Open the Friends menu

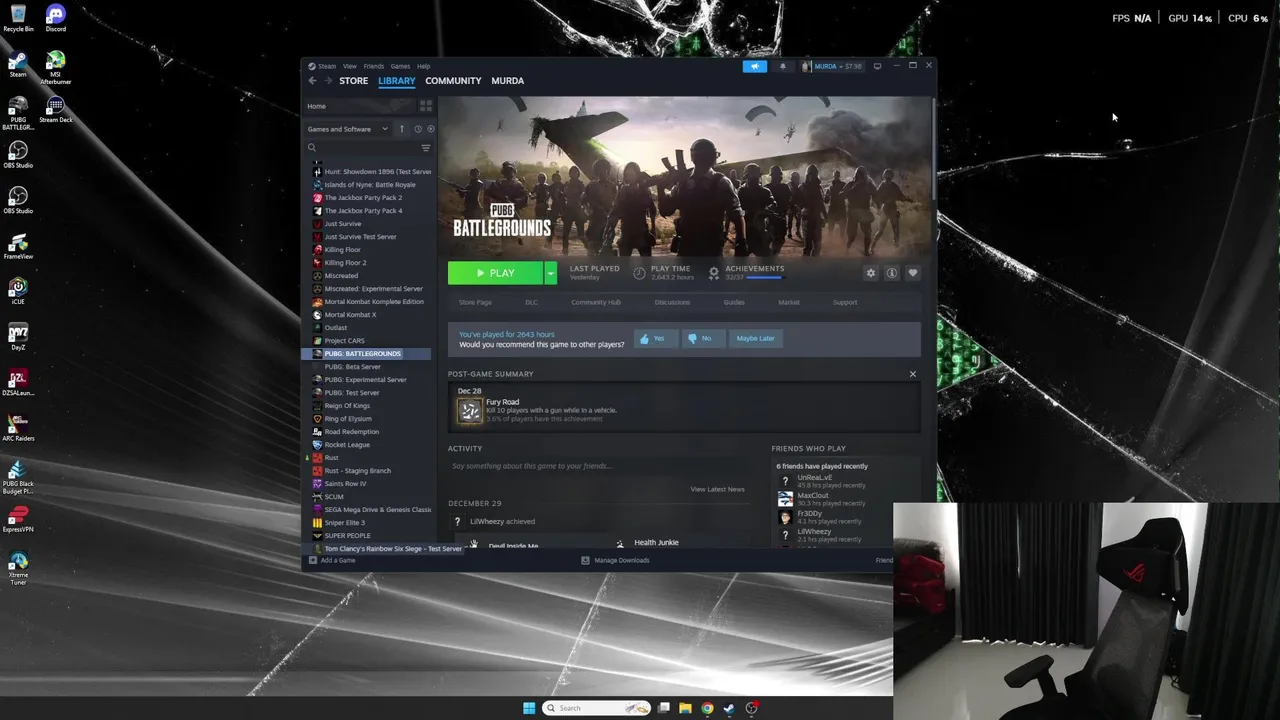click(x=373, y=66)
